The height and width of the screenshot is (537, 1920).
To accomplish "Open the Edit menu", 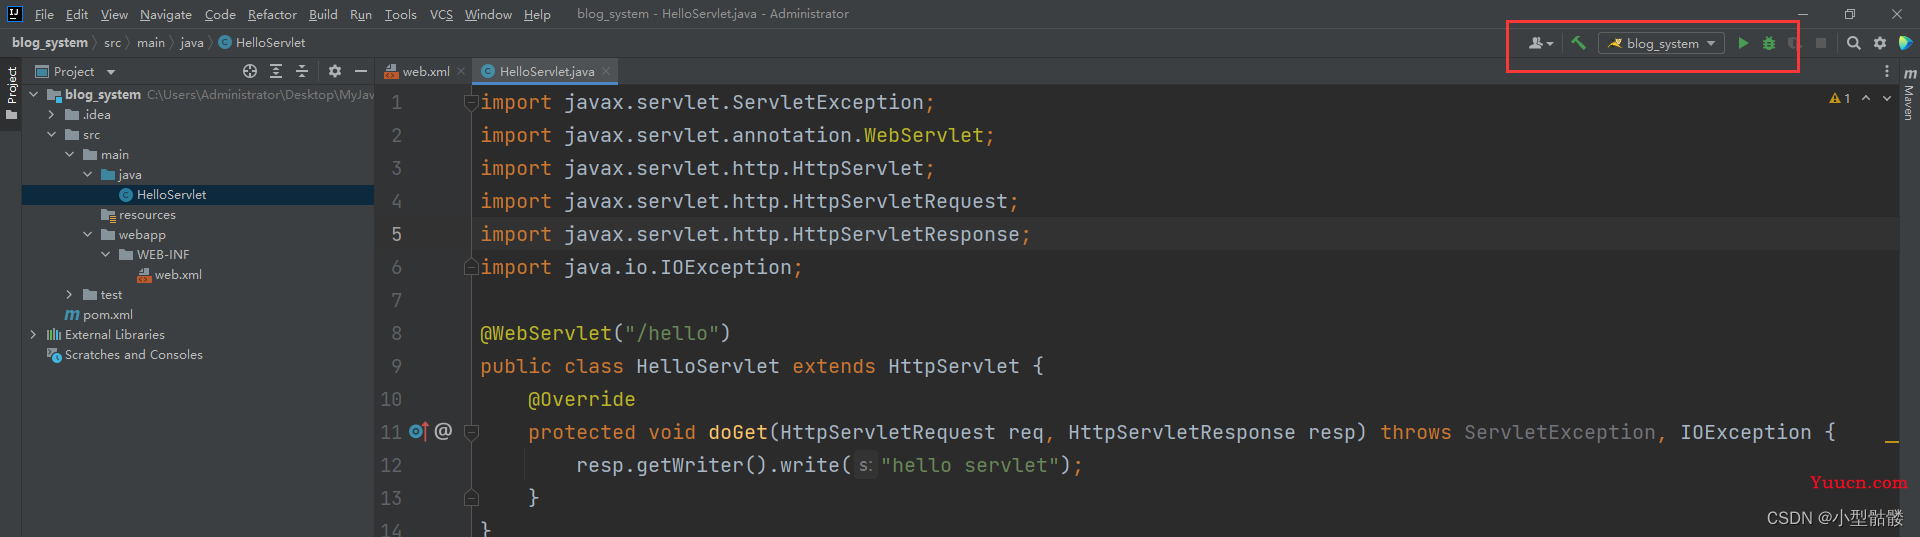I will [x=77, y=14].
